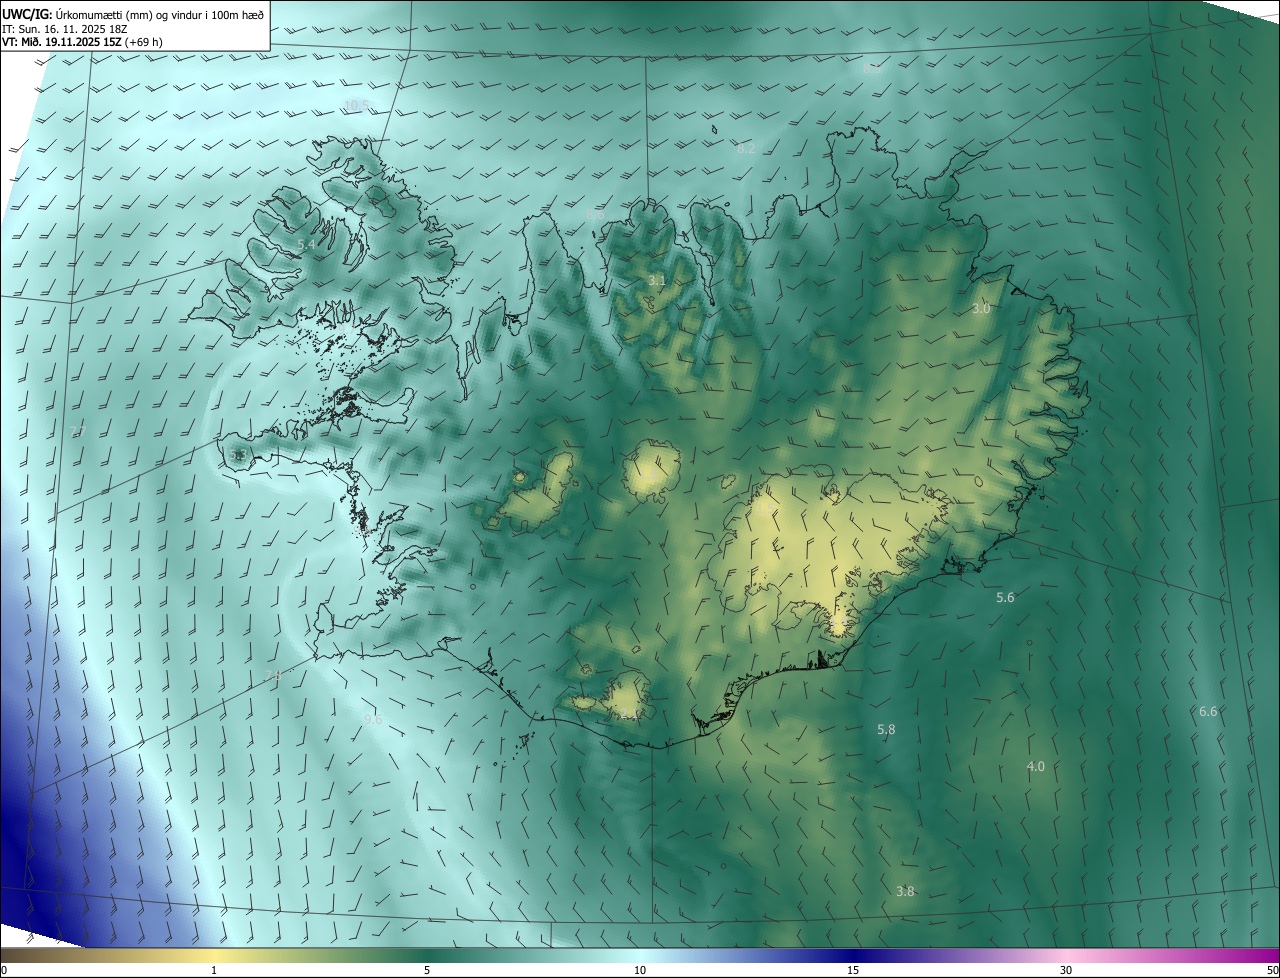This screenshot has height=978, width=1280.
Task: Click the 5.6 value label on the map
Action: coord(1005,597)
